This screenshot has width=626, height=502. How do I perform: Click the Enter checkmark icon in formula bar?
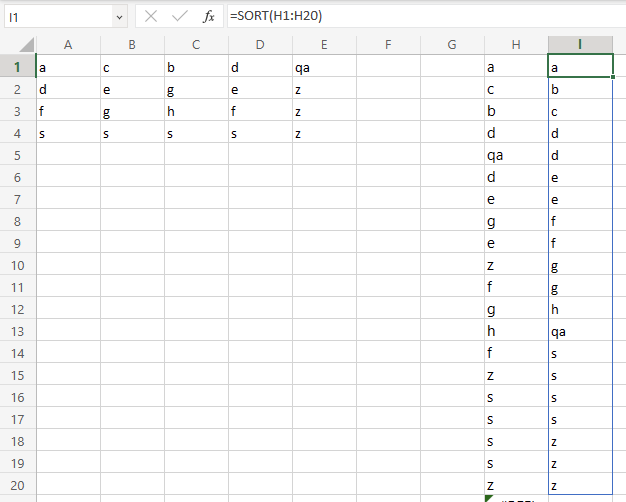(x=180, y=16)
